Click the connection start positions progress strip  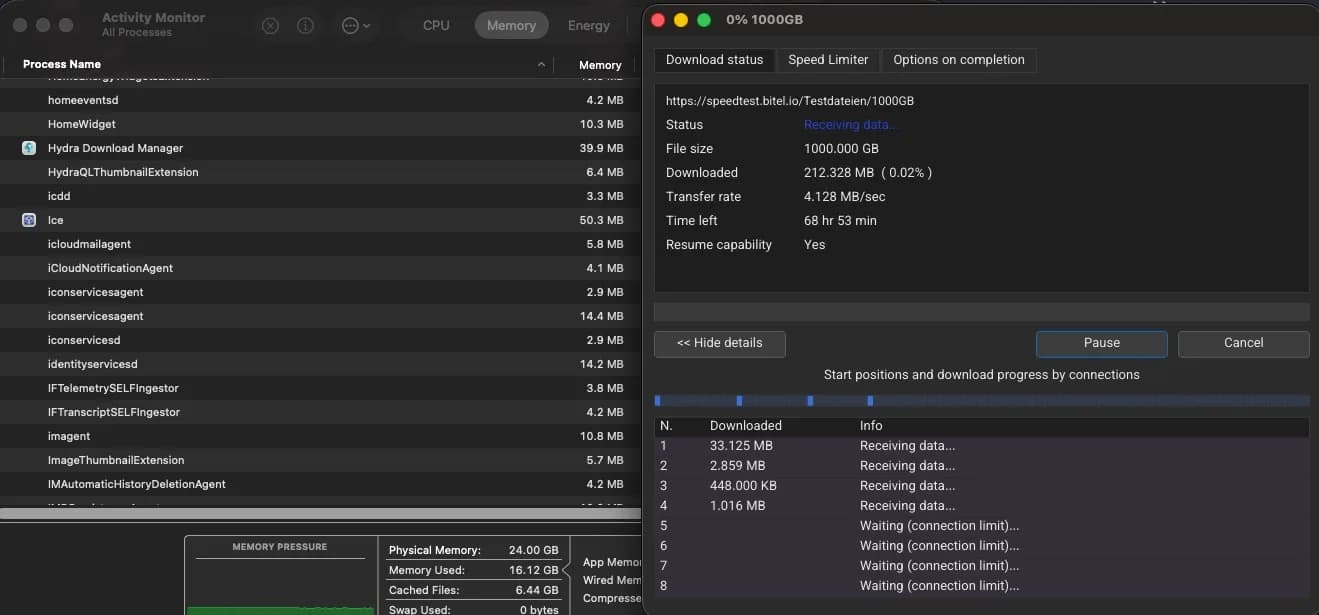point(981,401)
